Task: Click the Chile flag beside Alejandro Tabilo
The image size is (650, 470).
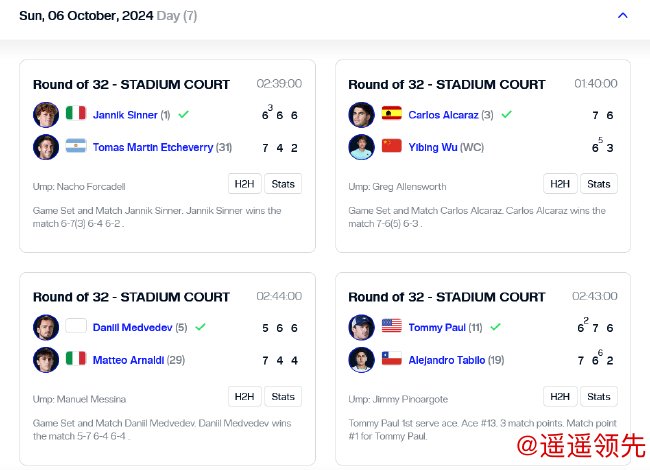Action: coord(392,359)
